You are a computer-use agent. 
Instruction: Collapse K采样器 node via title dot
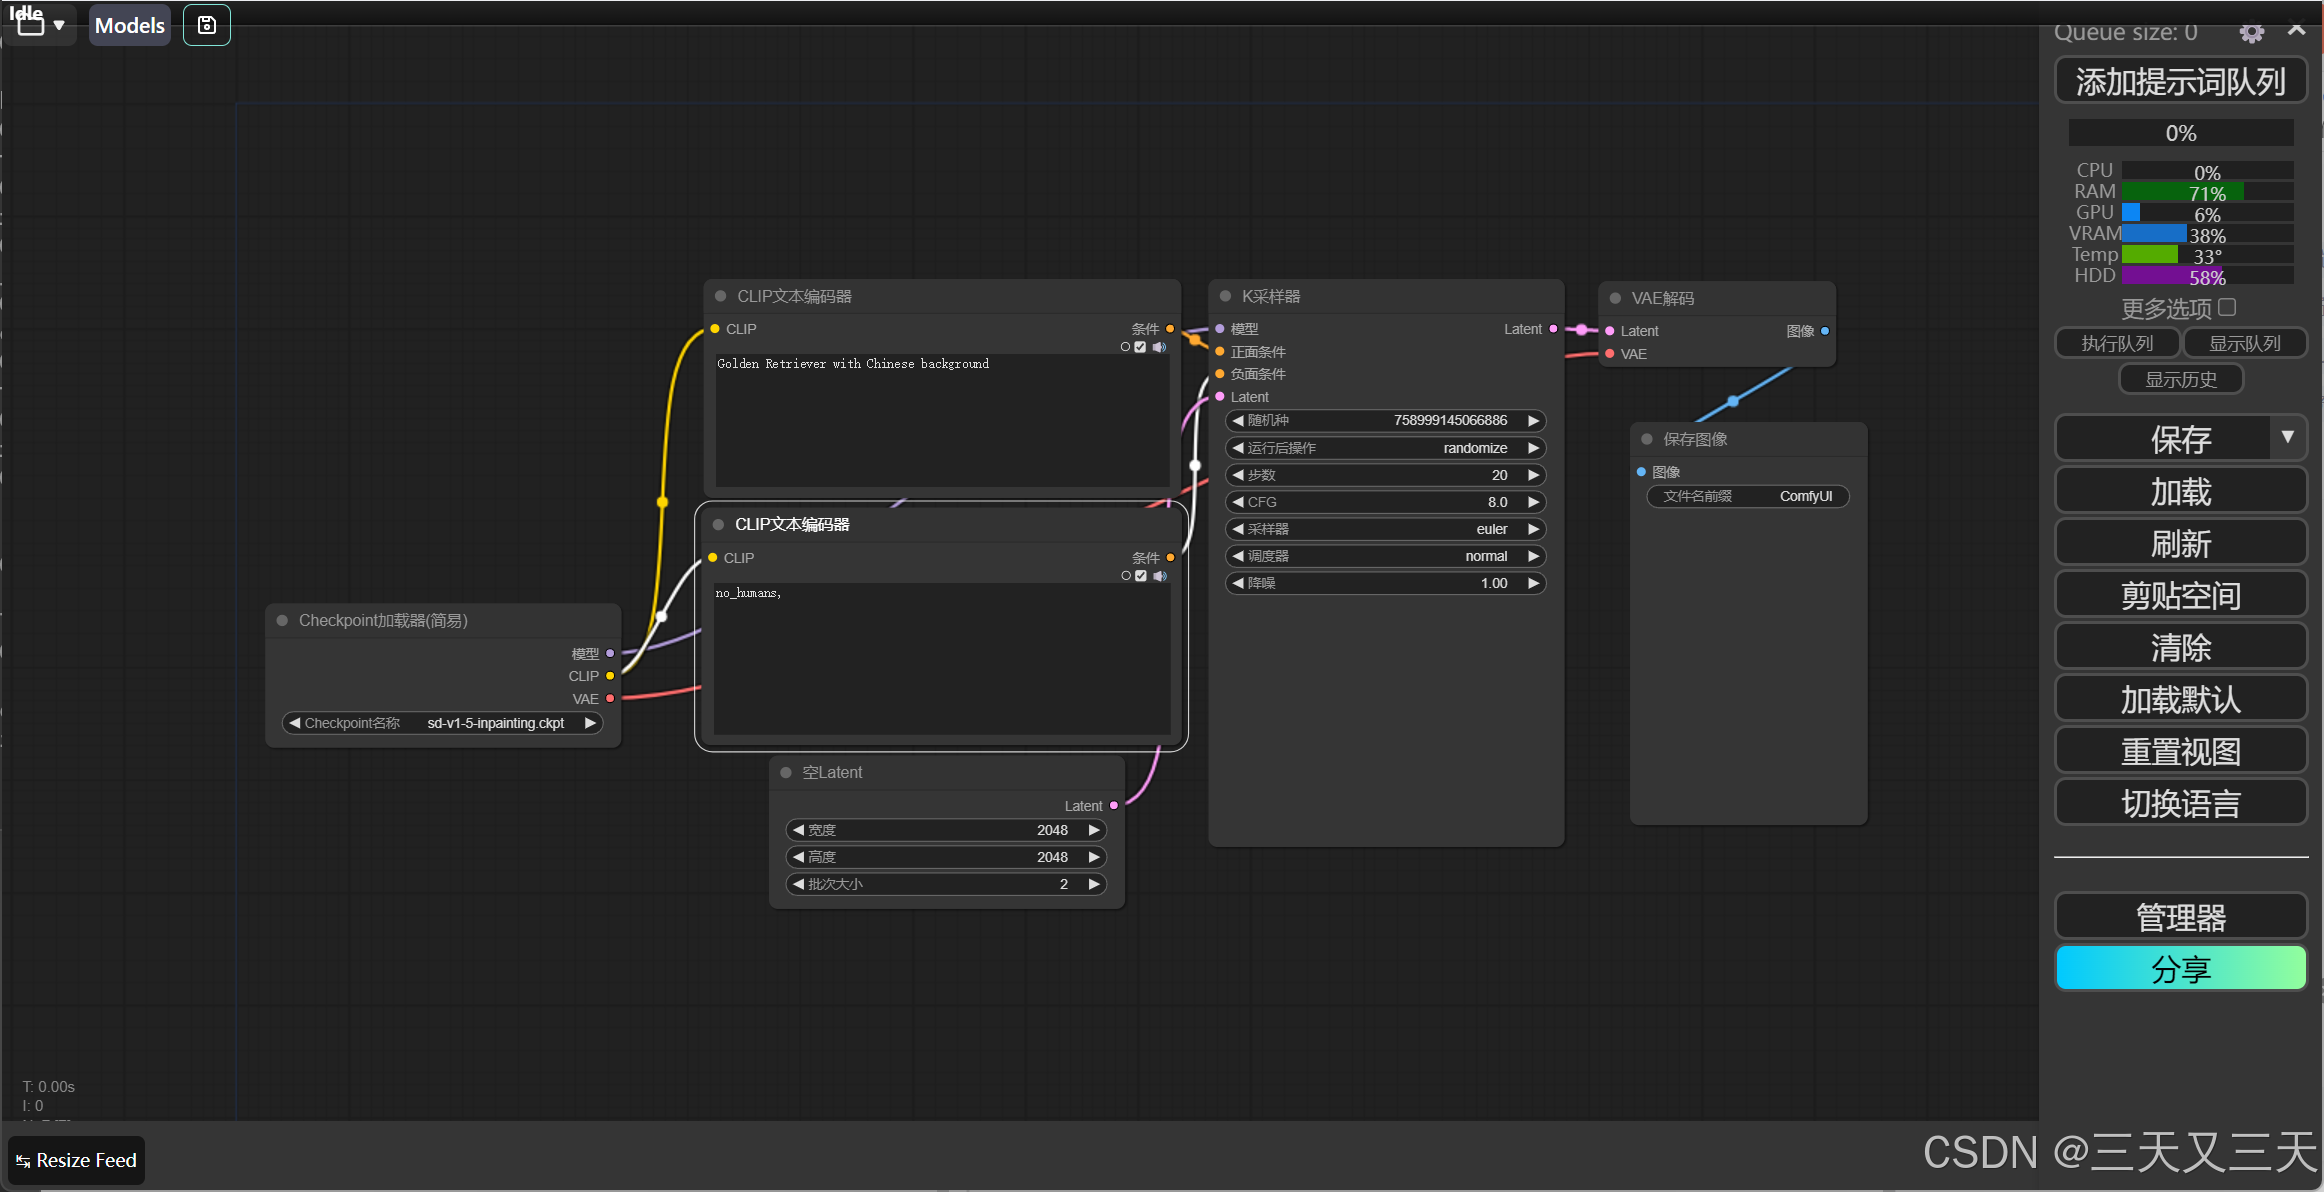(1225, 296)
